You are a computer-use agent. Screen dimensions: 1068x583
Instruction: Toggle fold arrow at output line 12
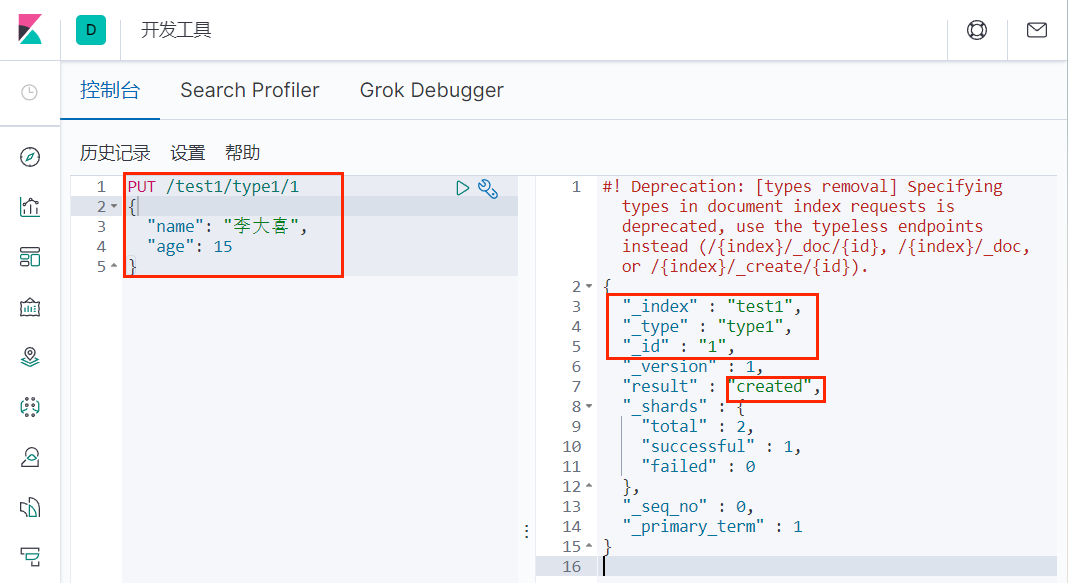pyautogui.click(x=589, y=486)
